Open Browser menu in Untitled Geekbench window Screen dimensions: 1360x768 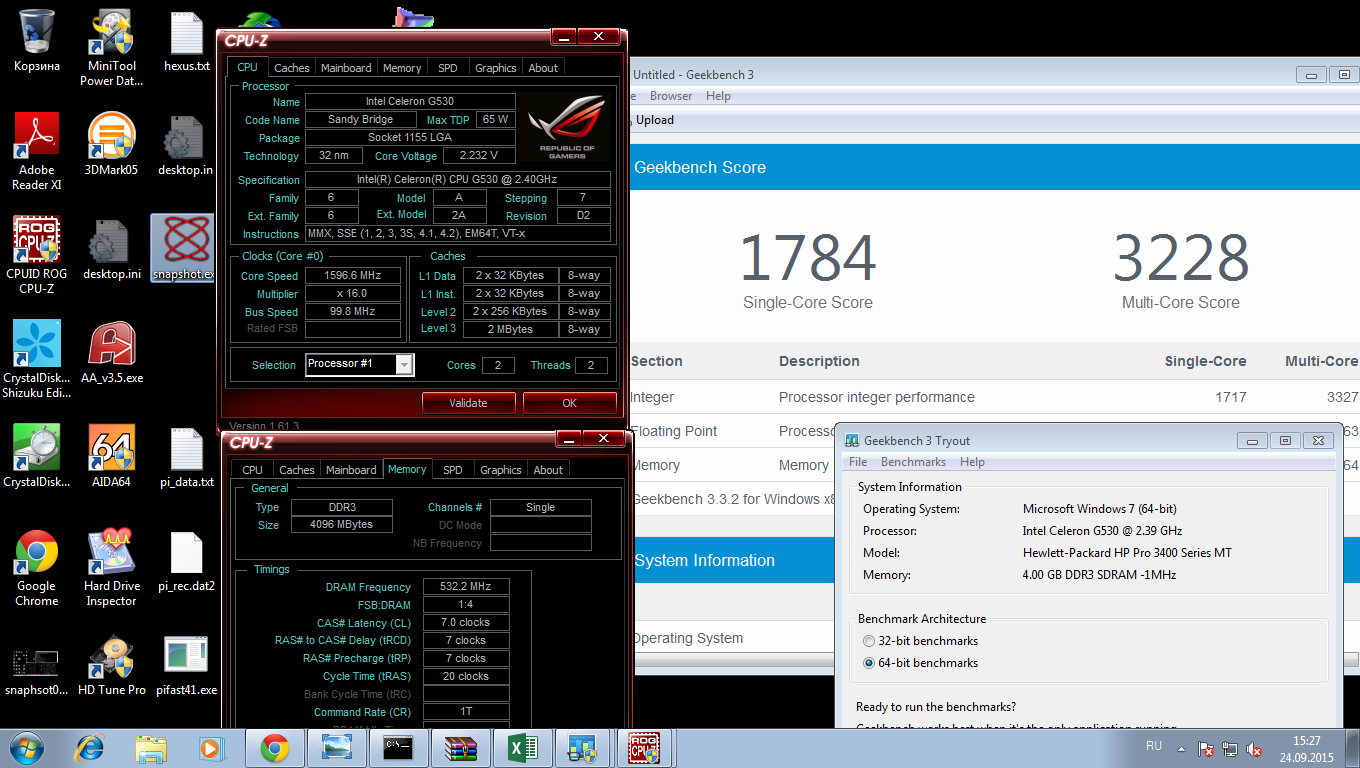pyautogui.click(x=671, y=96)
